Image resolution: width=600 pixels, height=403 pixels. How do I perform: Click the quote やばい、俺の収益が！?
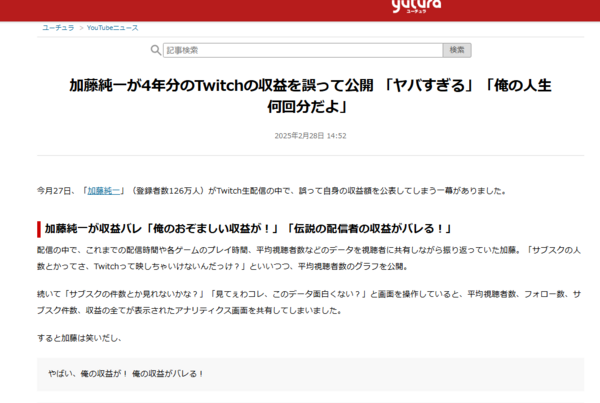point(126,374)
